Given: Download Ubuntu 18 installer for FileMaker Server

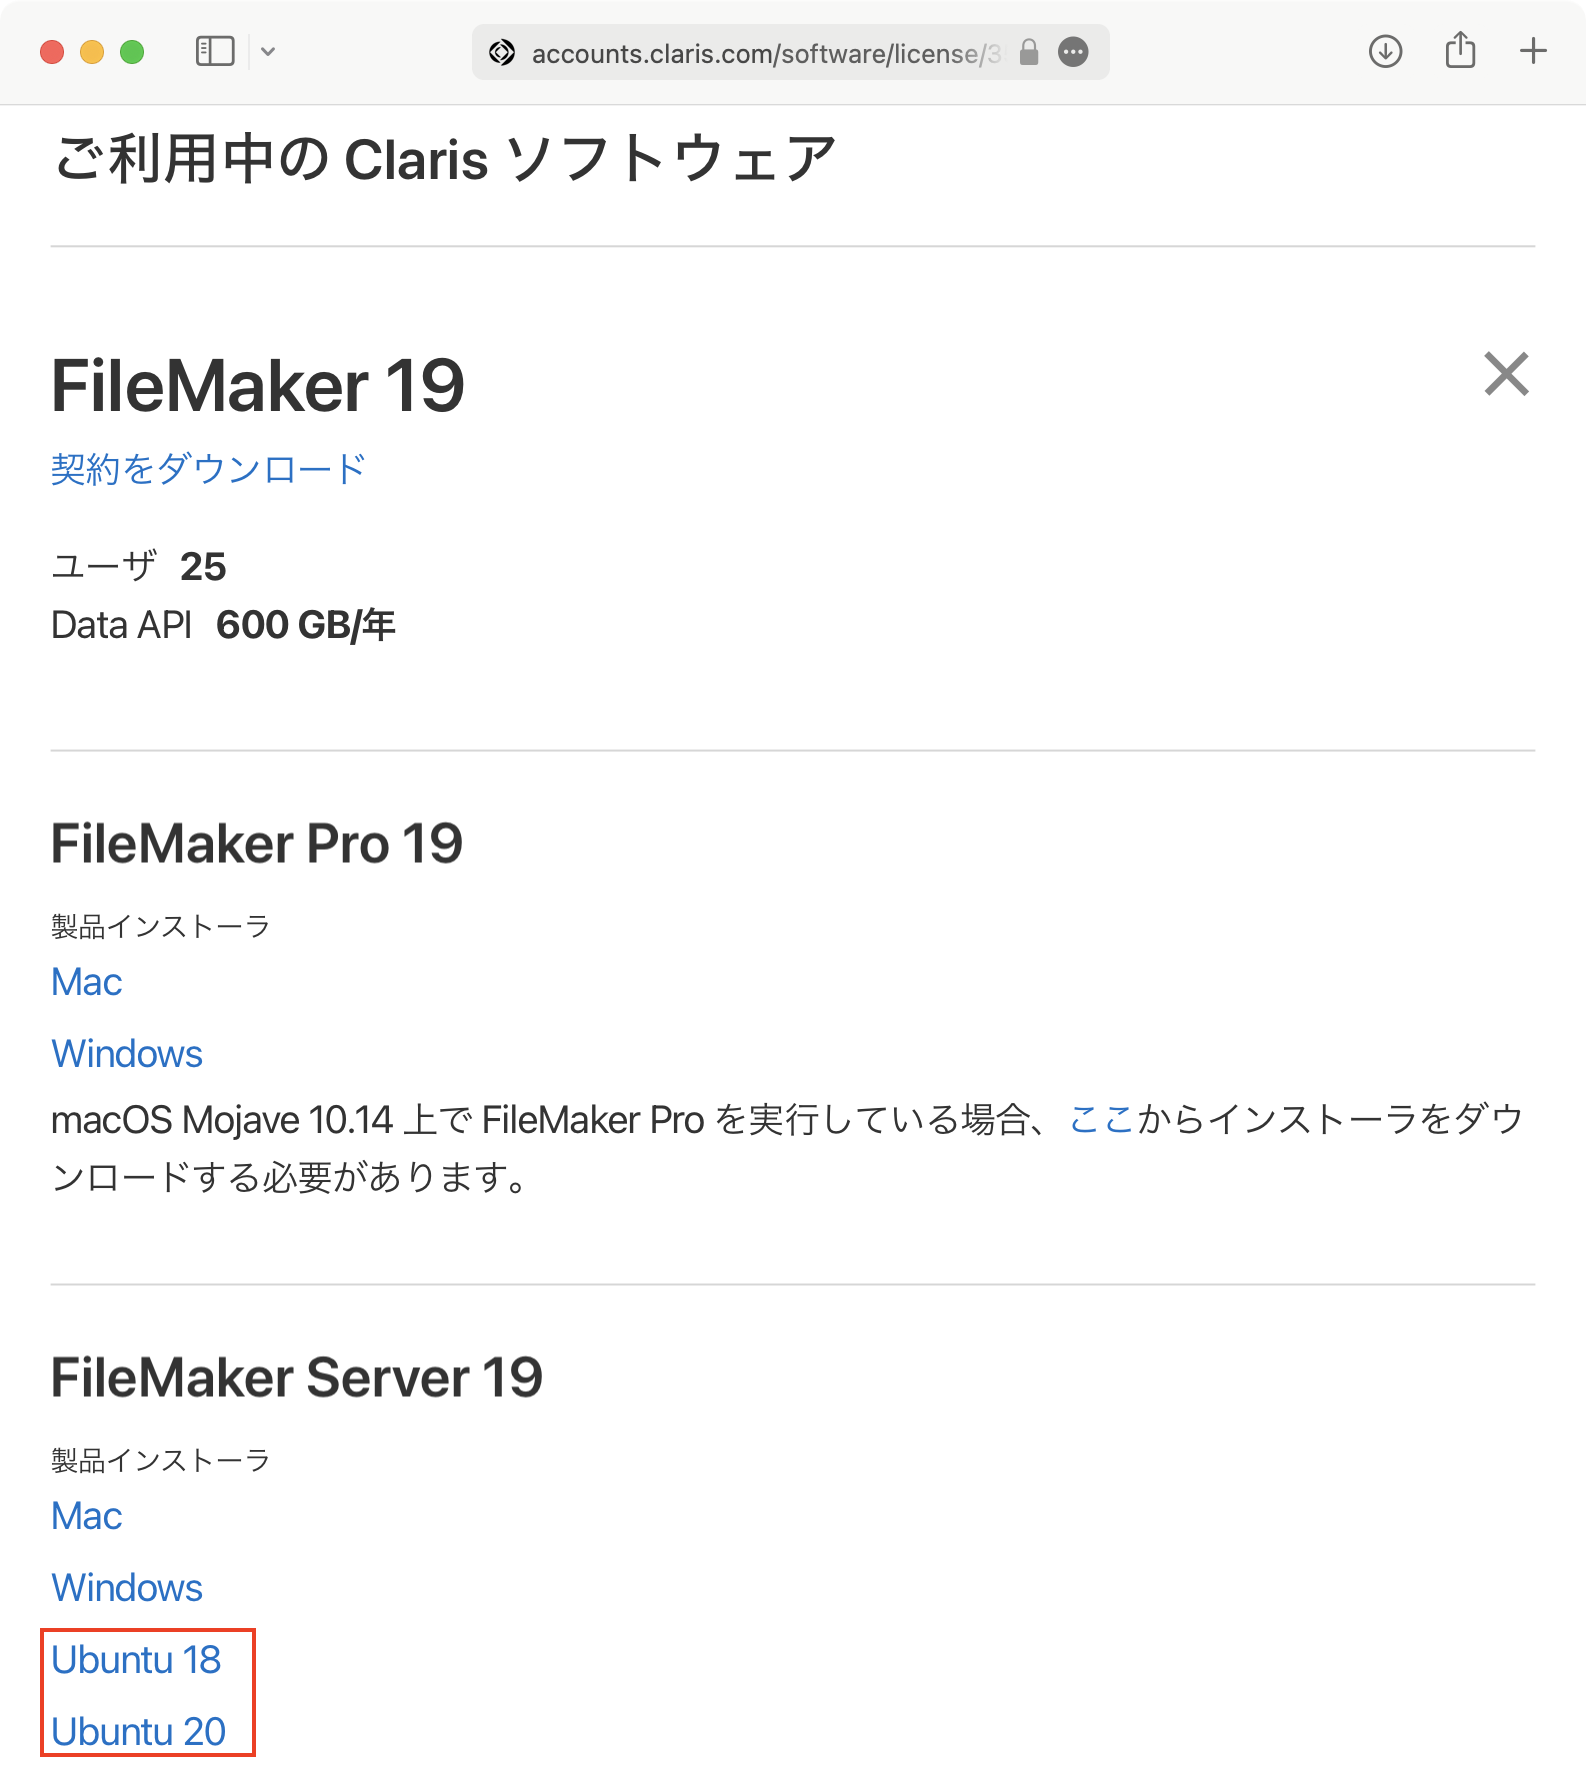Looking at the screenshot, I should coord(137,1660).
